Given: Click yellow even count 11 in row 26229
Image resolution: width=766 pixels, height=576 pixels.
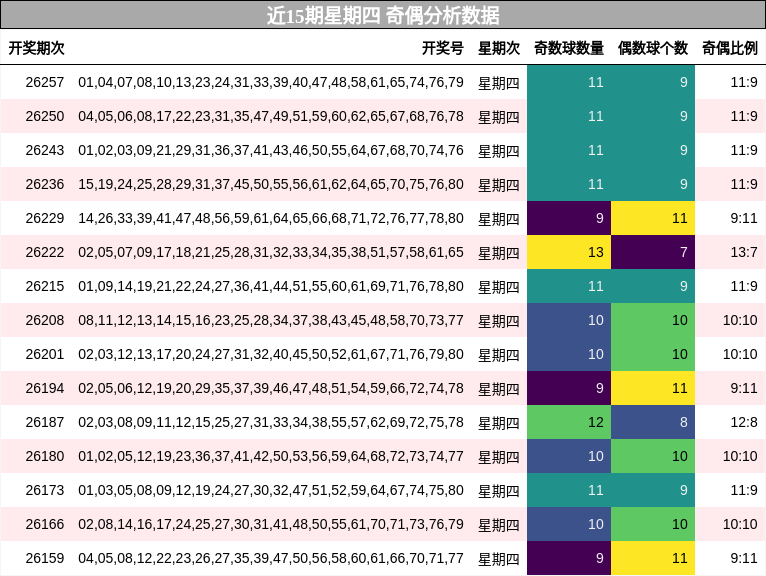Looking at the screenshot, I should 653,218.
